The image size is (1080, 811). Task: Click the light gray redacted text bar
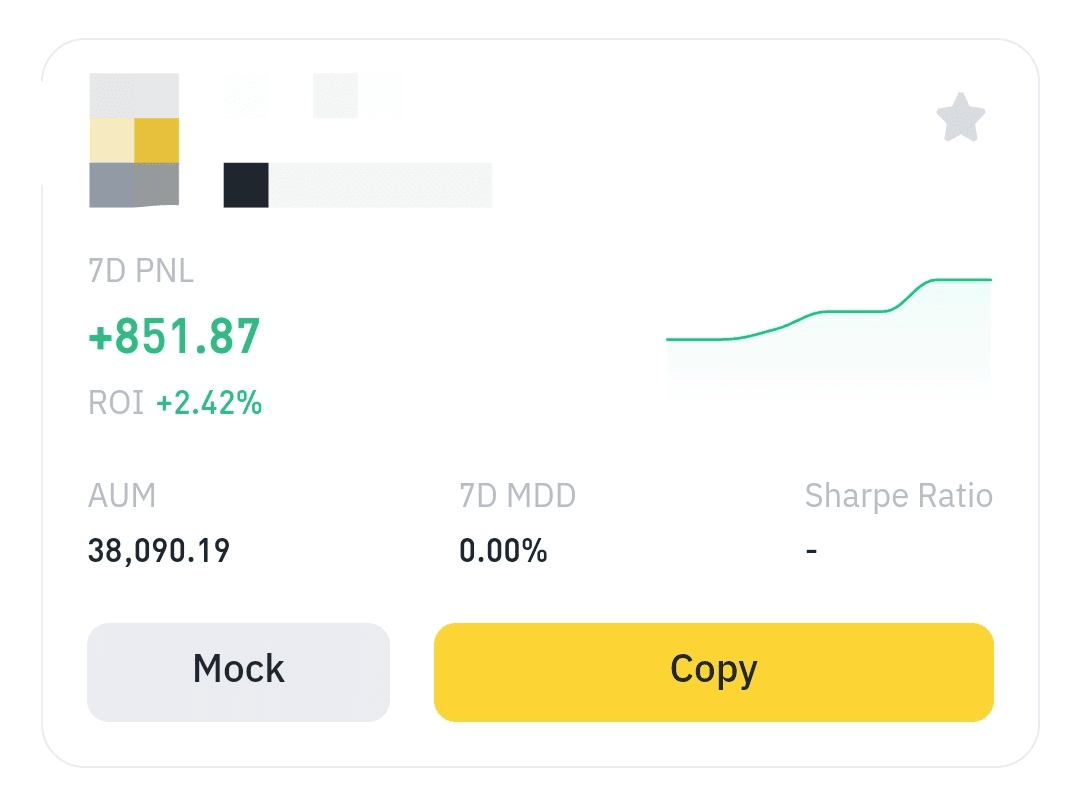[380, 186]
